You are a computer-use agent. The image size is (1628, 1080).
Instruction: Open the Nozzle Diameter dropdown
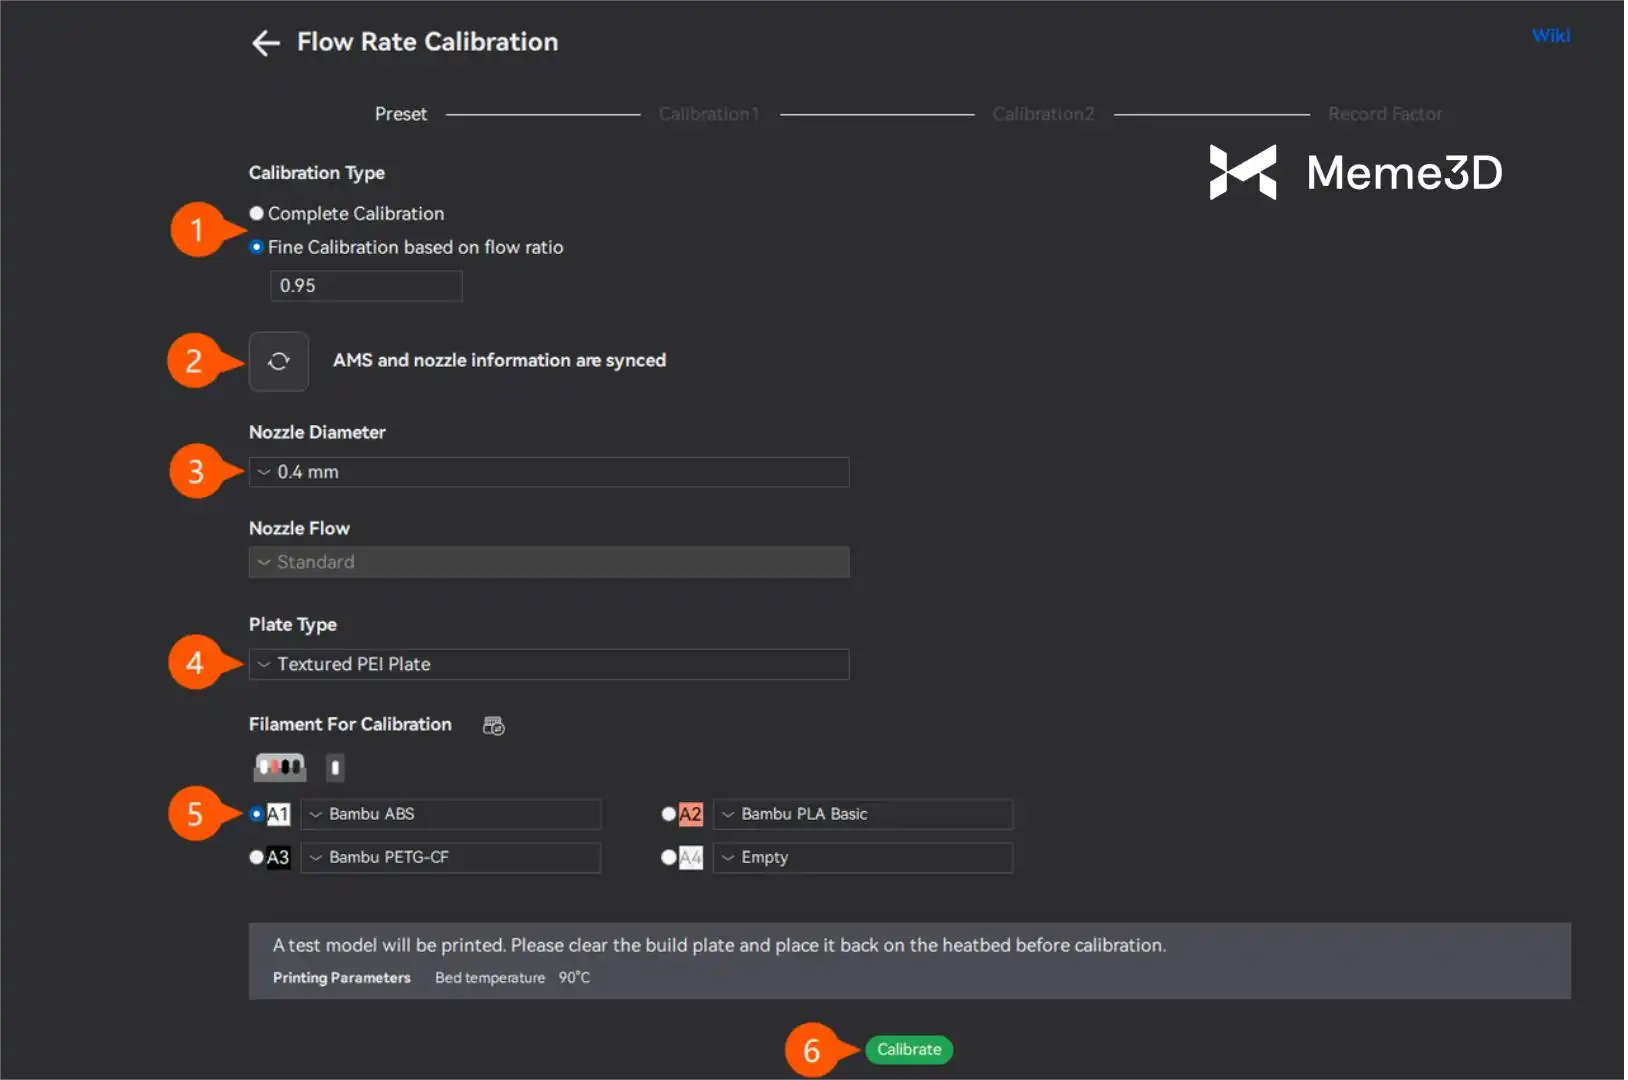pos(548,472)
